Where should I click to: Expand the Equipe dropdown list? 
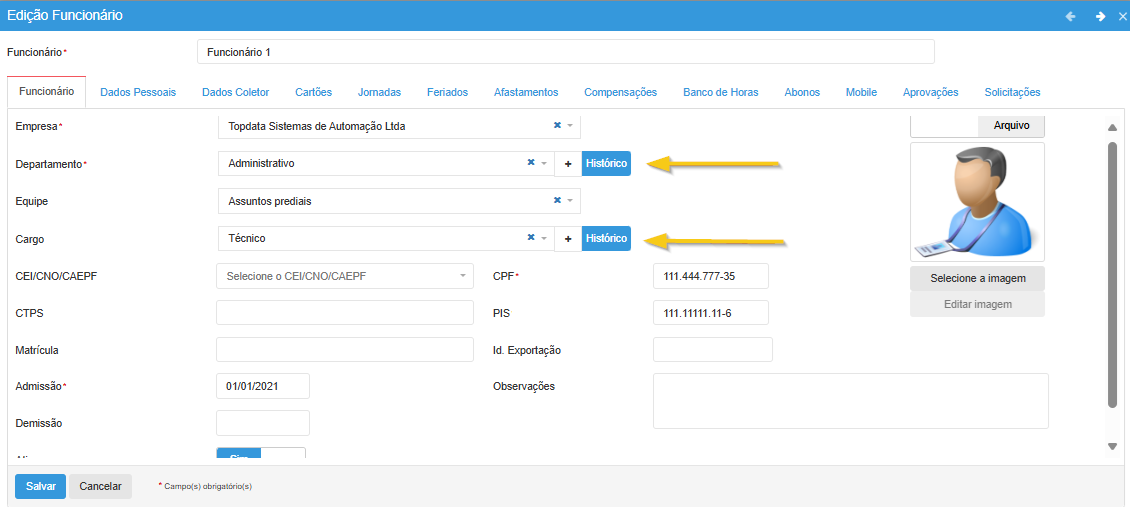pos(570,201)
